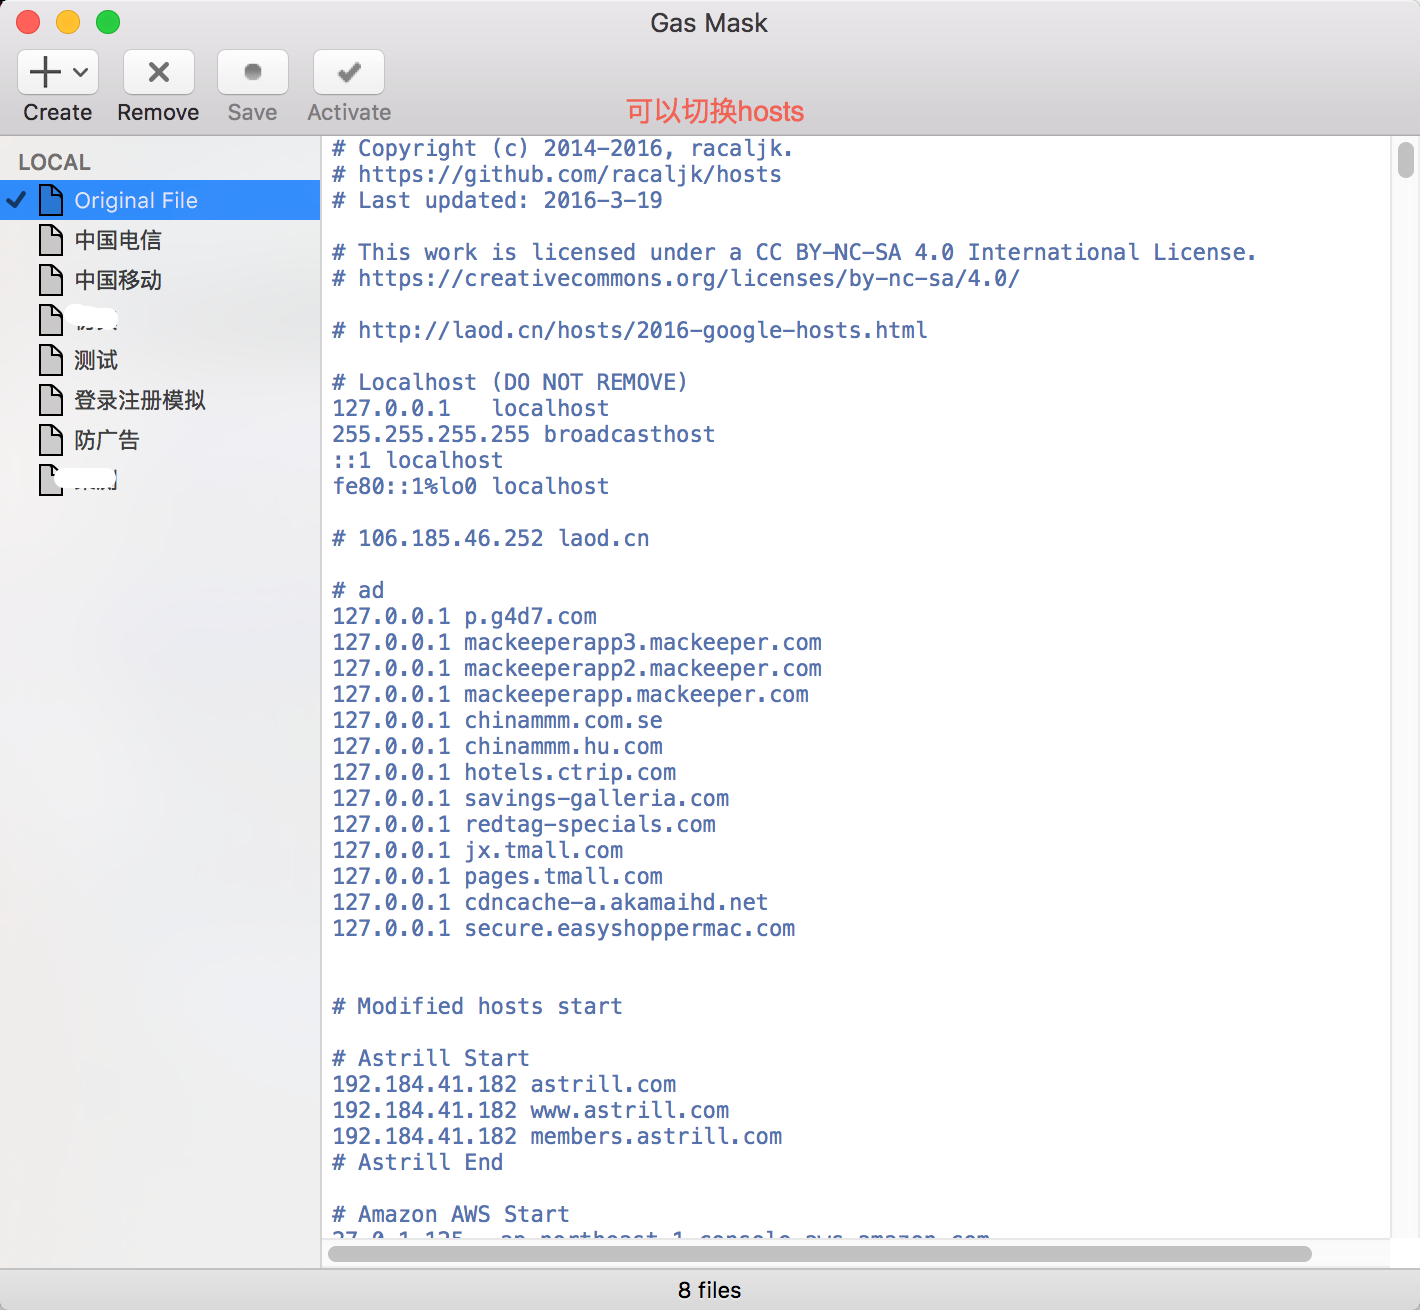The image size is (1420, 1310).
Task: Click the '# Last updated: 2016-3-19' line
Action: (497, 200)
